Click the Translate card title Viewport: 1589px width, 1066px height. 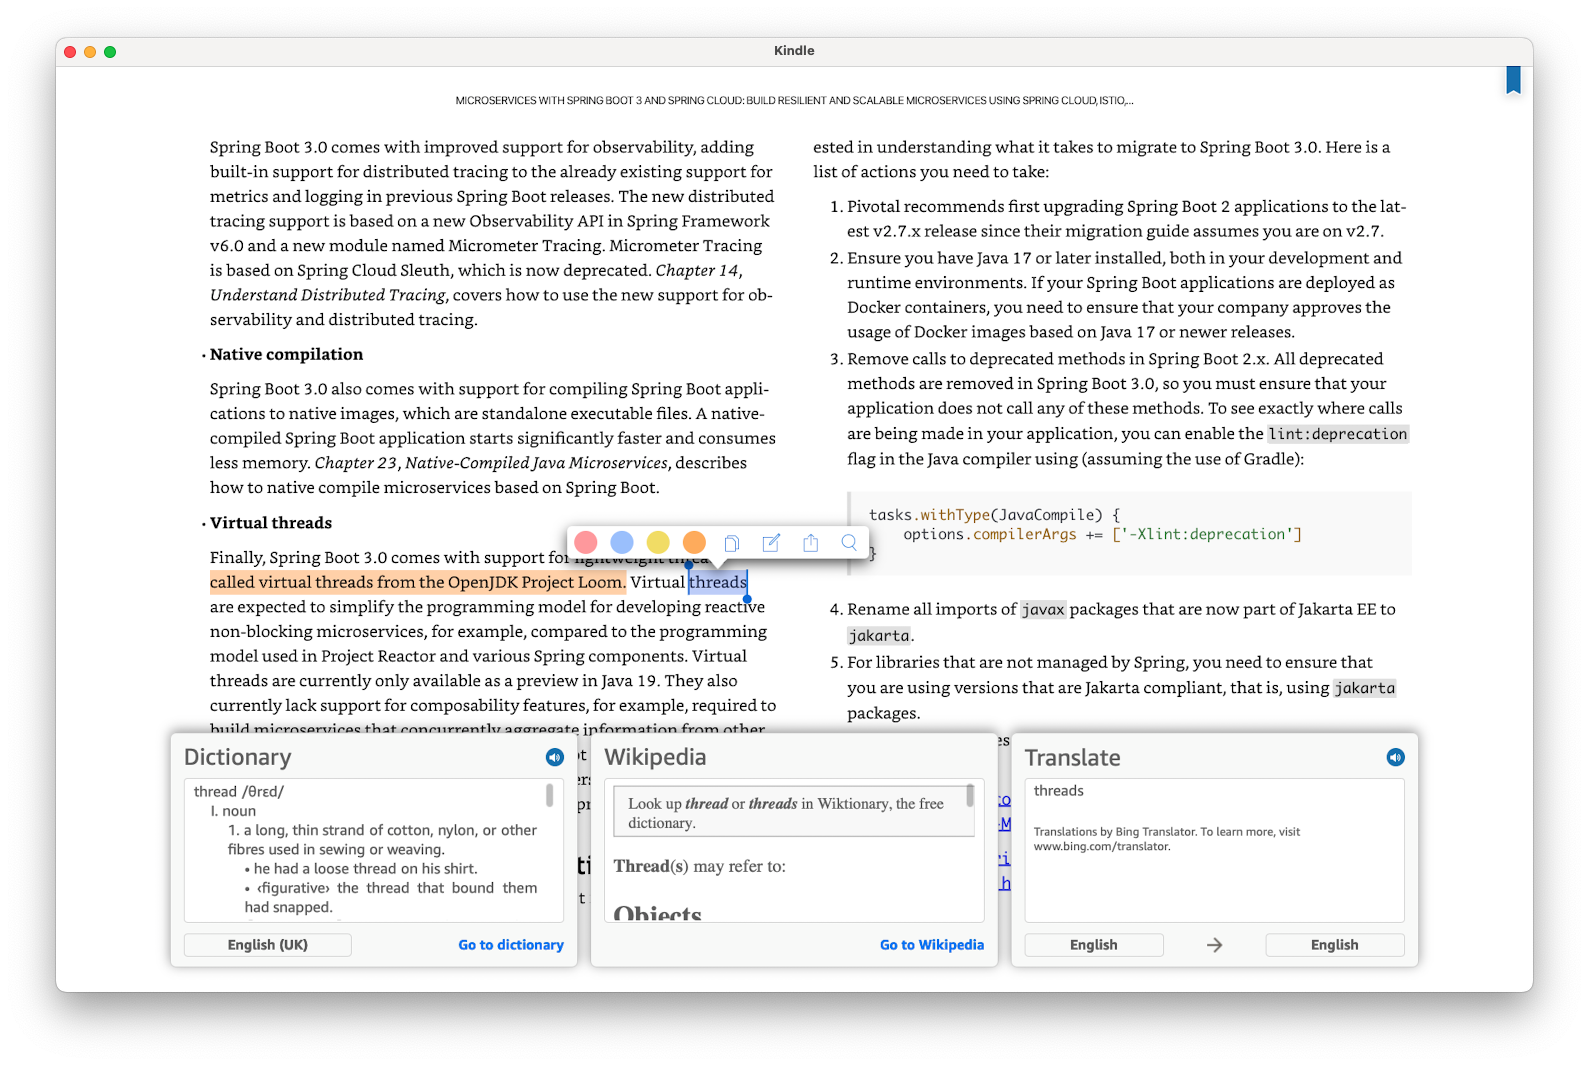pos(1073,758)
